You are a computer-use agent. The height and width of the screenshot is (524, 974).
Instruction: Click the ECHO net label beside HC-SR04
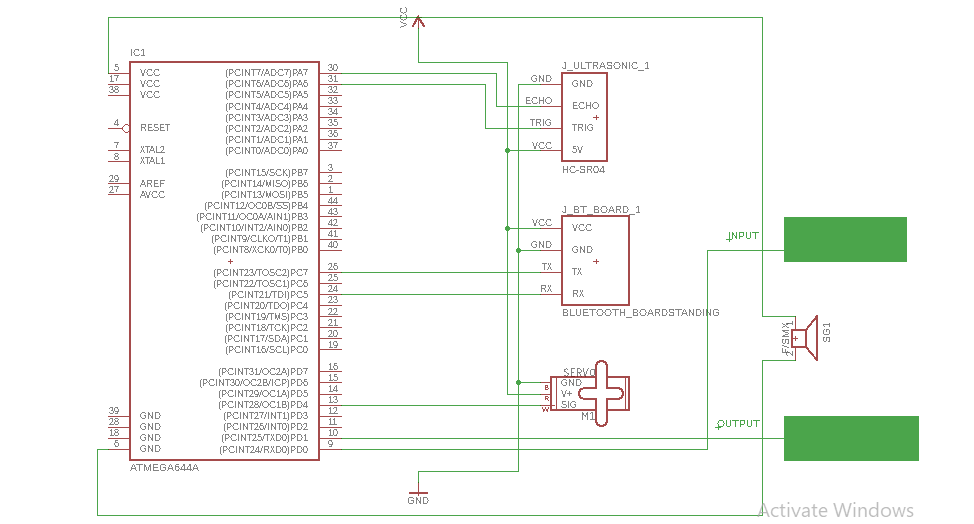pos(539,101)
